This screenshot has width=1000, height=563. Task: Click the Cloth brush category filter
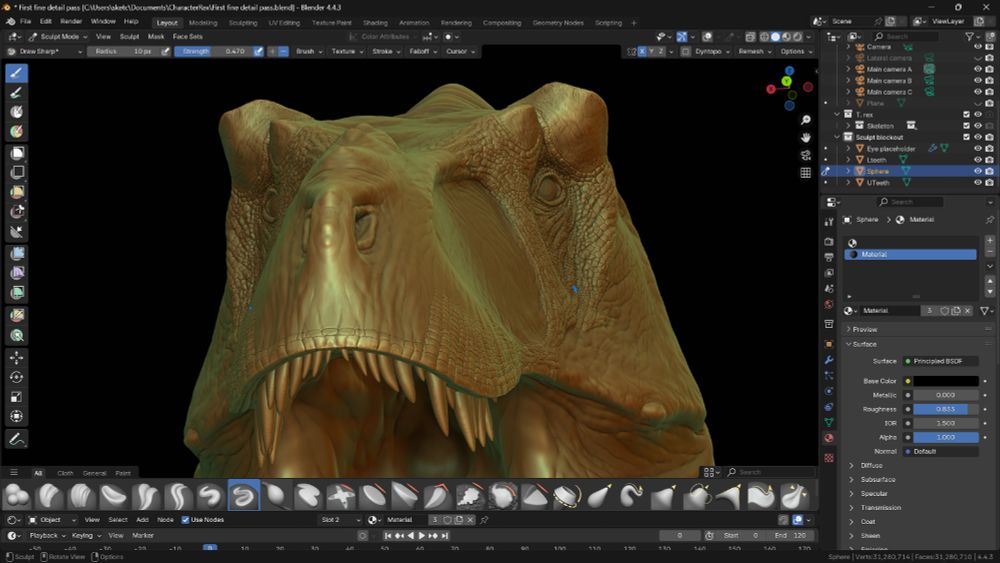(x=65, y=473)
